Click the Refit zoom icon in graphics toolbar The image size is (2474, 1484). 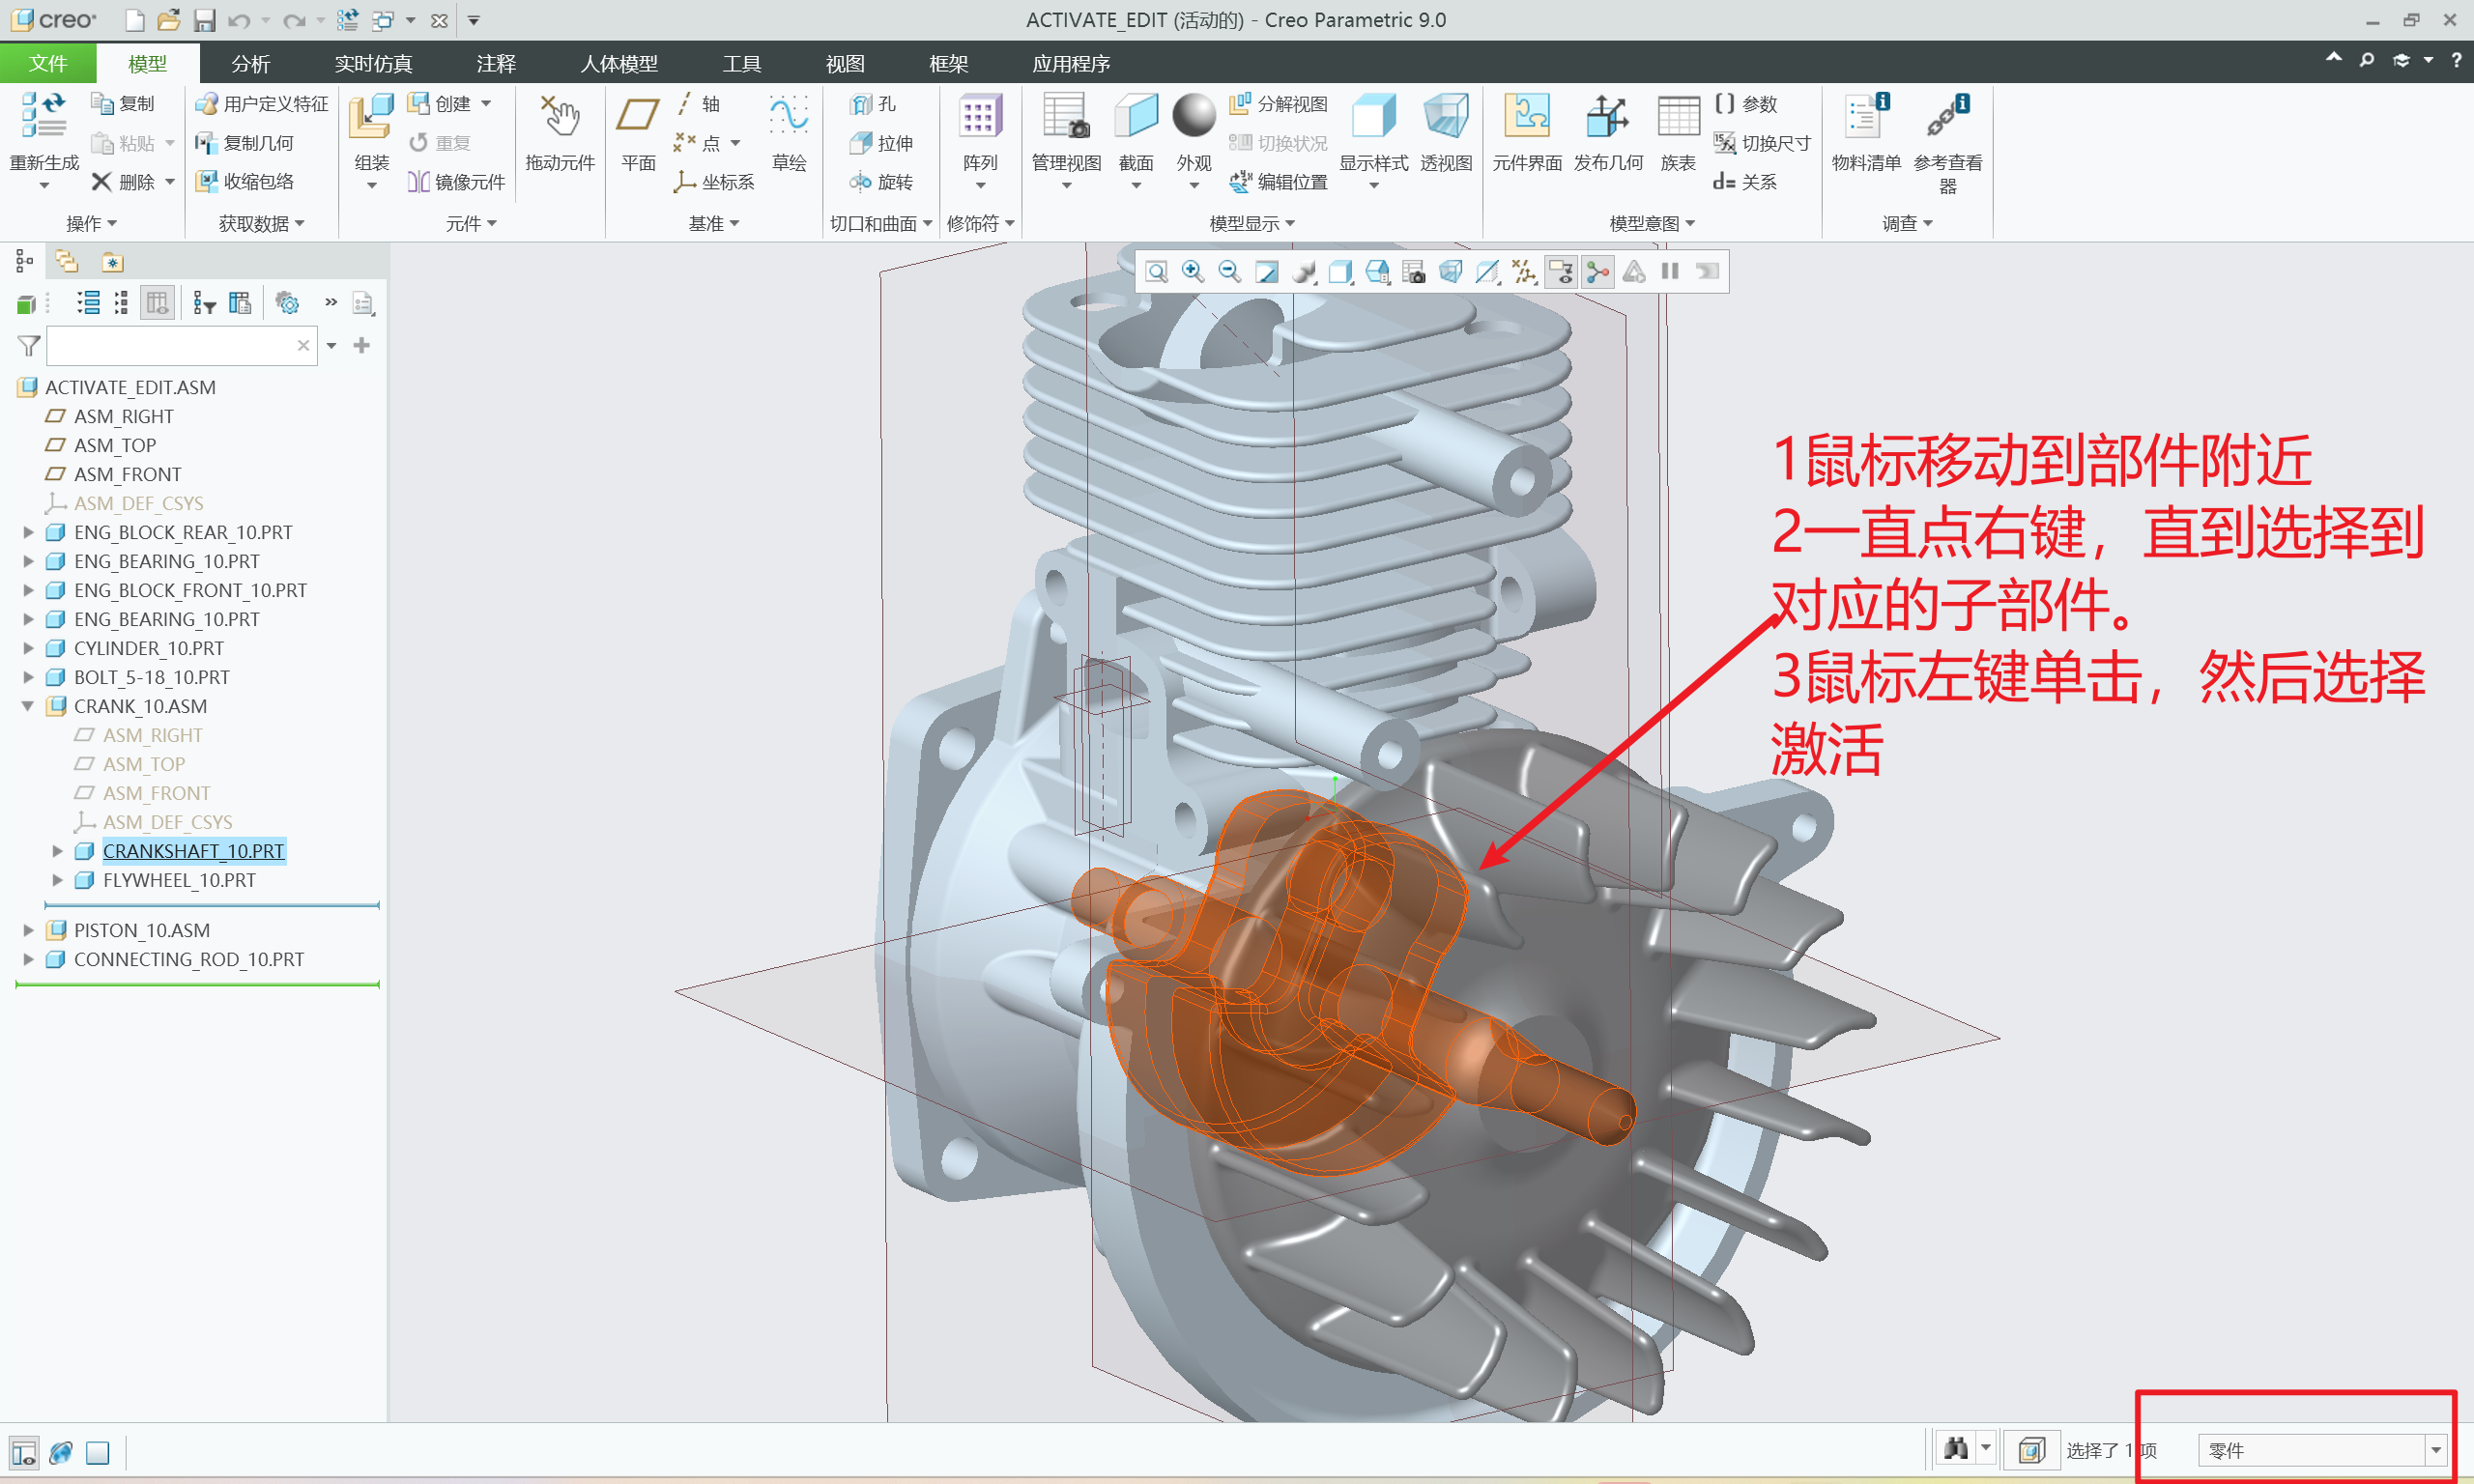click(x=1156, y=272)
